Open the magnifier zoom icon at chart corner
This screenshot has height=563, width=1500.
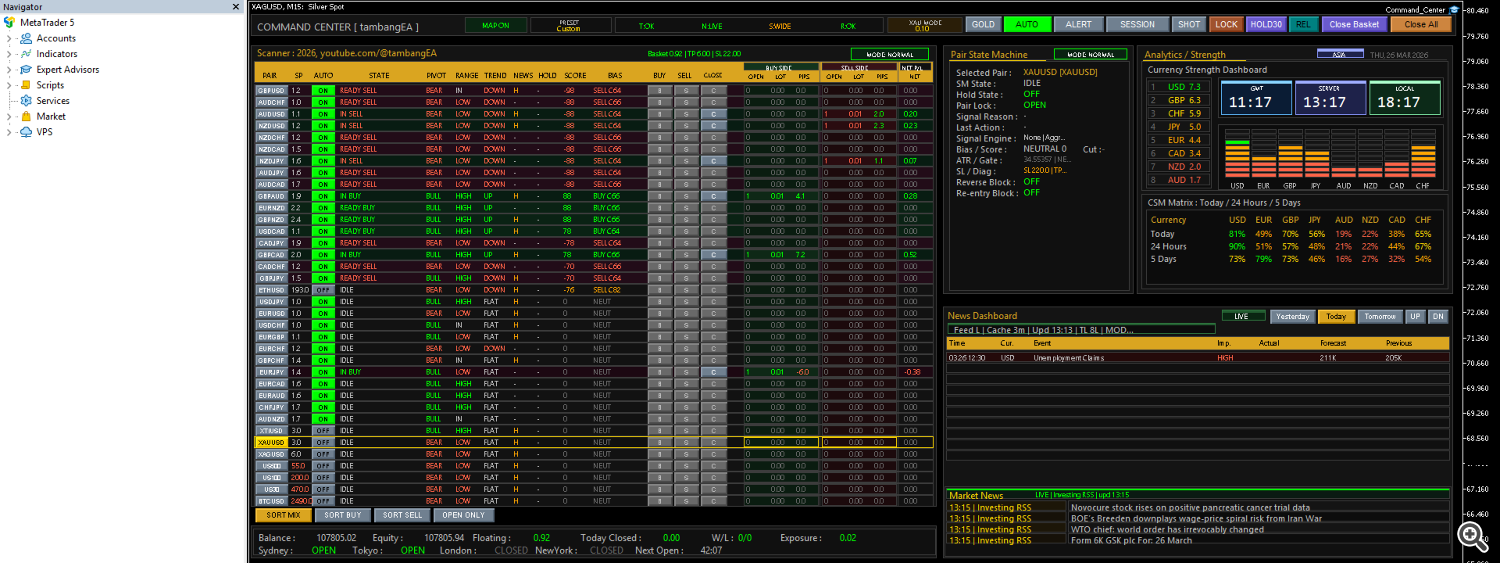click(x=1470, y=536)
